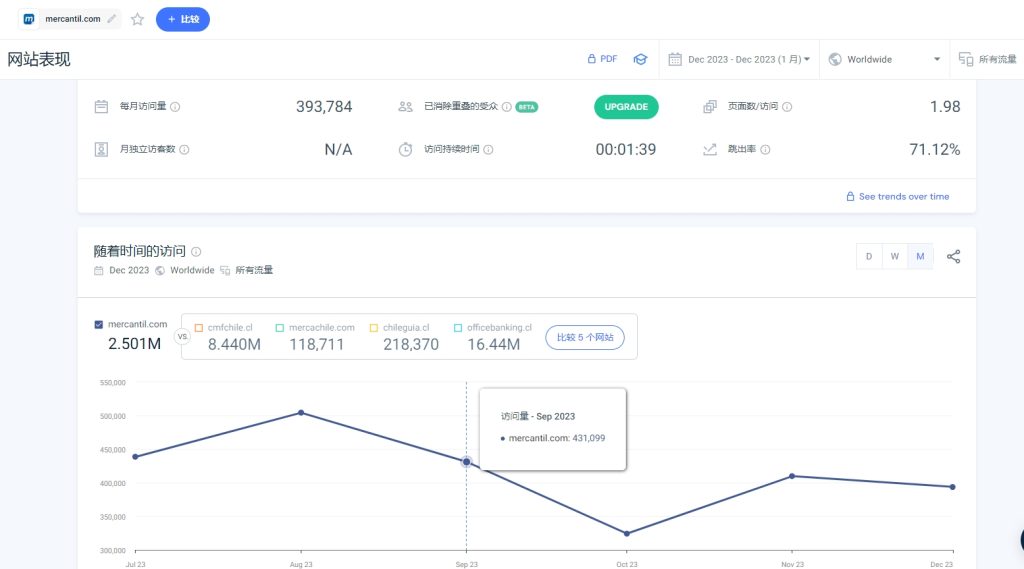Viewport: 1024px width, 569px height.
Task: Click the 每月访问量 calendar icon
Action: pos(101,106)
